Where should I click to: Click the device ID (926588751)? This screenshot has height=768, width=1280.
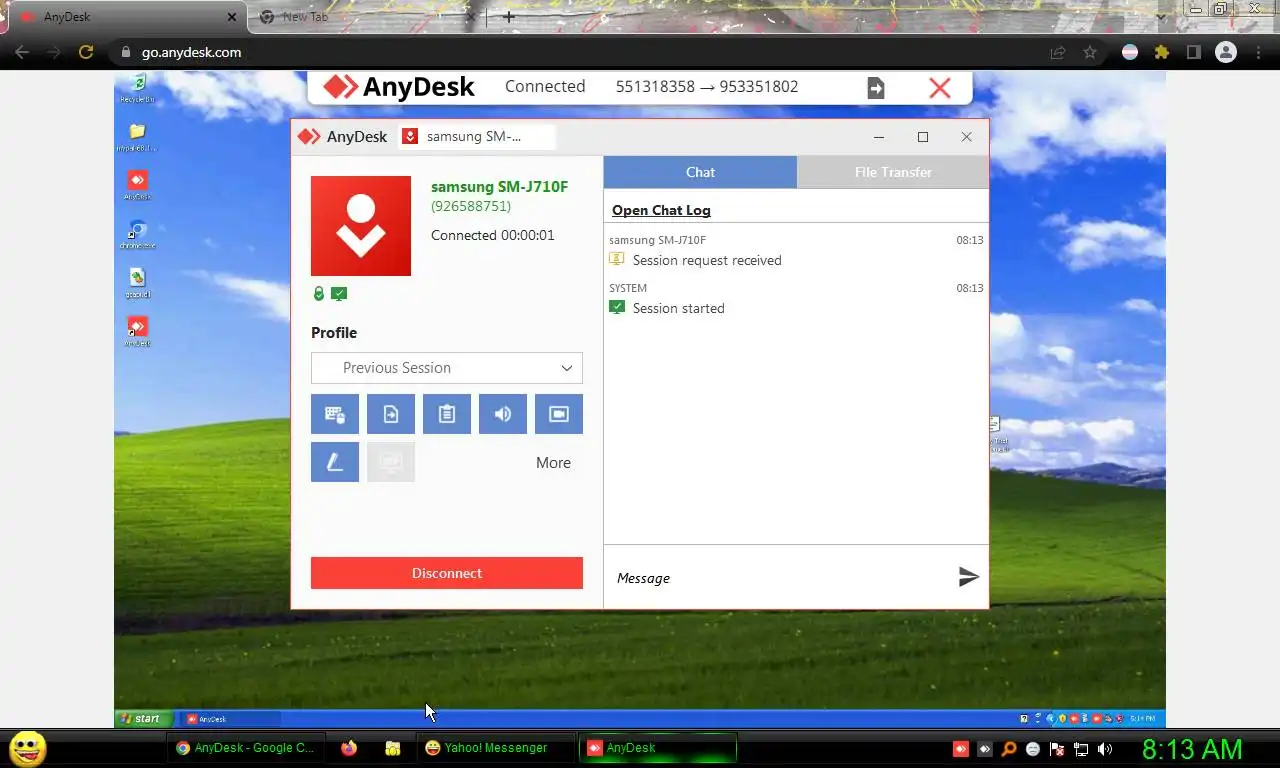(x=471, y=206)
